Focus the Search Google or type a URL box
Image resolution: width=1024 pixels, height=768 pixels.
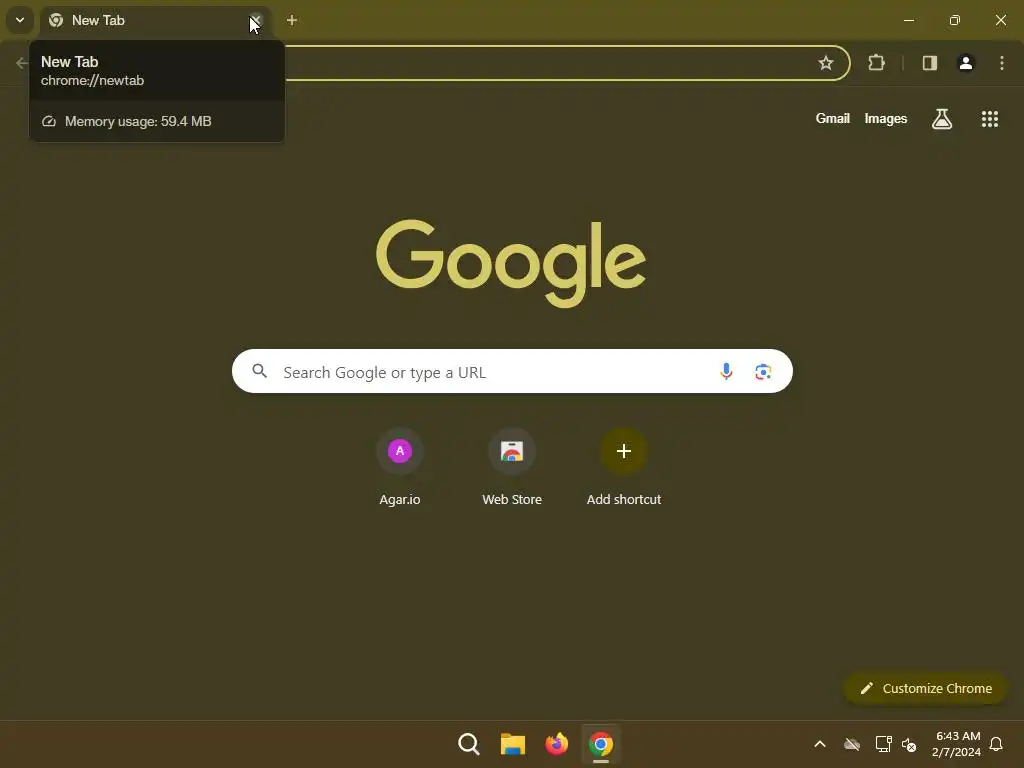tap(512, 372)
